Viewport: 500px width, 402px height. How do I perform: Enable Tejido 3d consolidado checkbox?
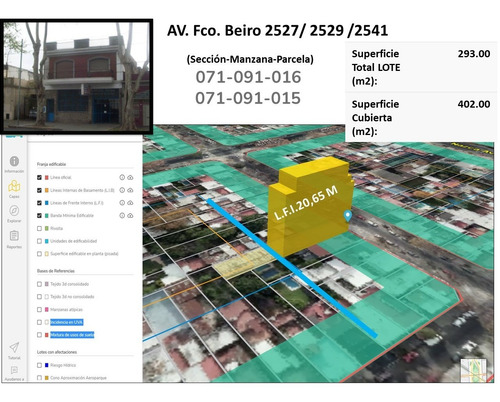point(39,284)
